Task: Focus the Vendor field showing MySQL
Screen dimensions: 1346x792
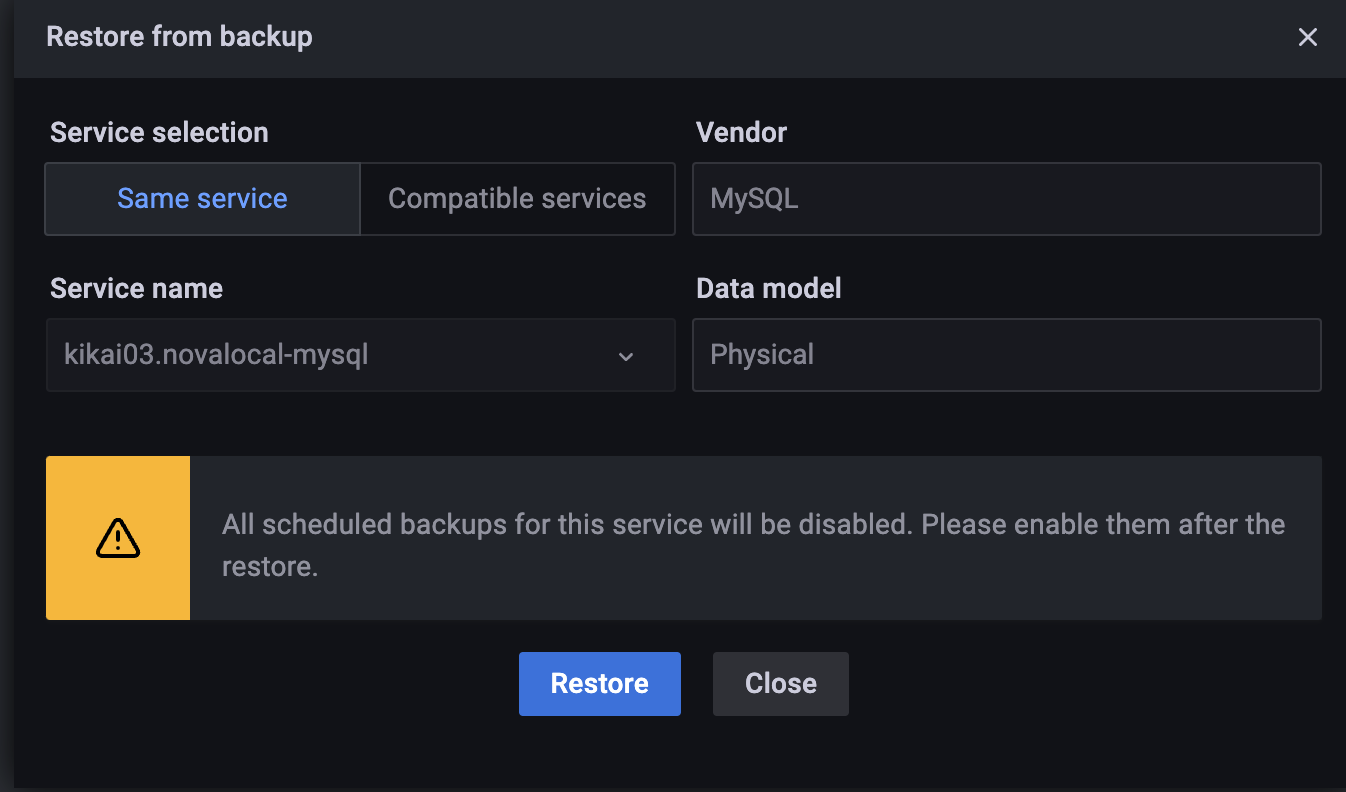Action: tap(1006, 199)
